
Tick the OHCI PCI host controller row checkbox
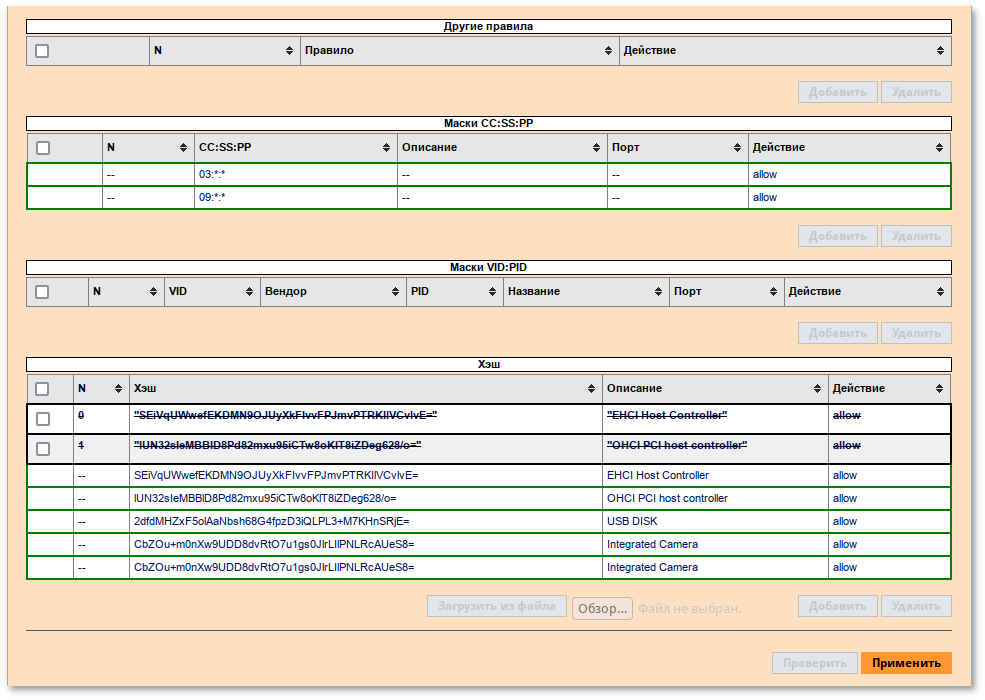coord(43,449)
